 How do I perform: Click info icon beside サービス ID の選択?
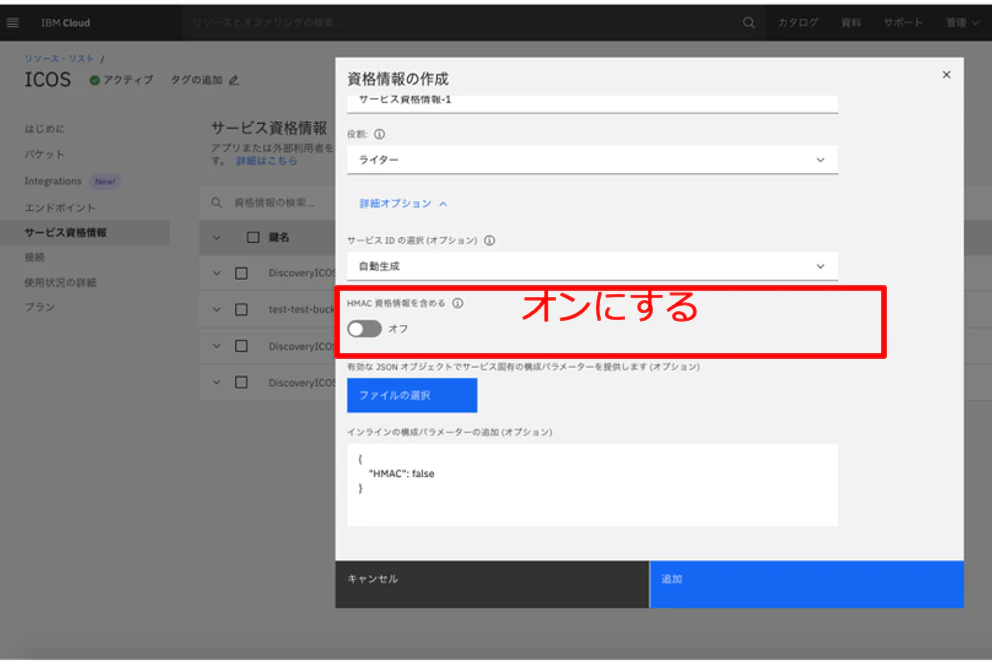tap(490, 240)
